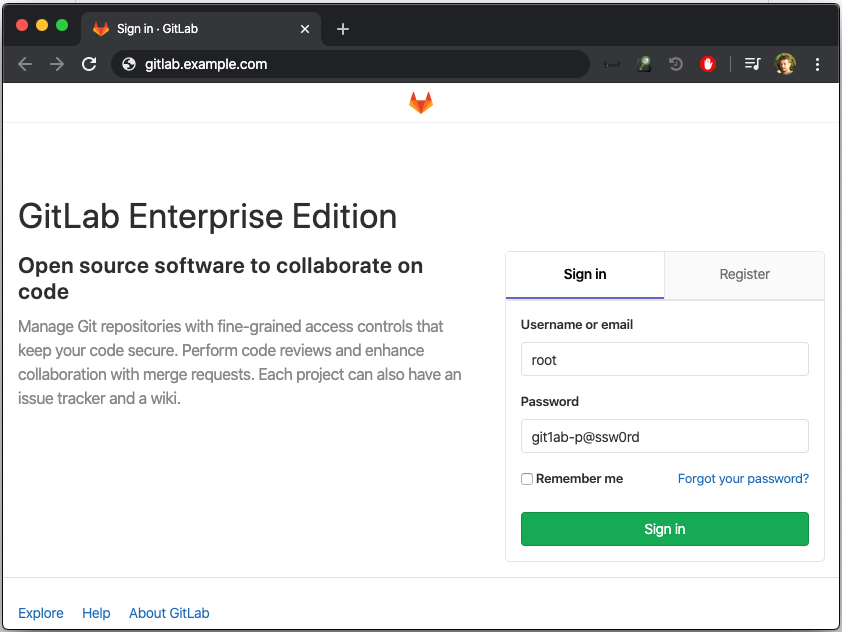
Task: Click the Password label text
Action: click(550, 401)
